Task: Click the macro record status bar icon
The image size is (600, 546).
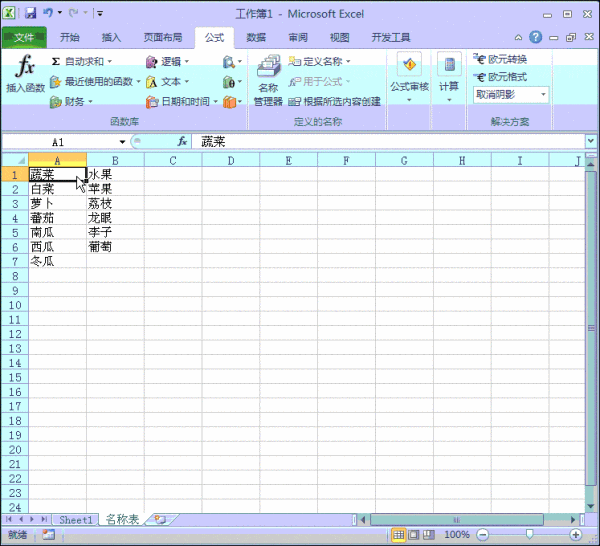Action: pos(49,535)
